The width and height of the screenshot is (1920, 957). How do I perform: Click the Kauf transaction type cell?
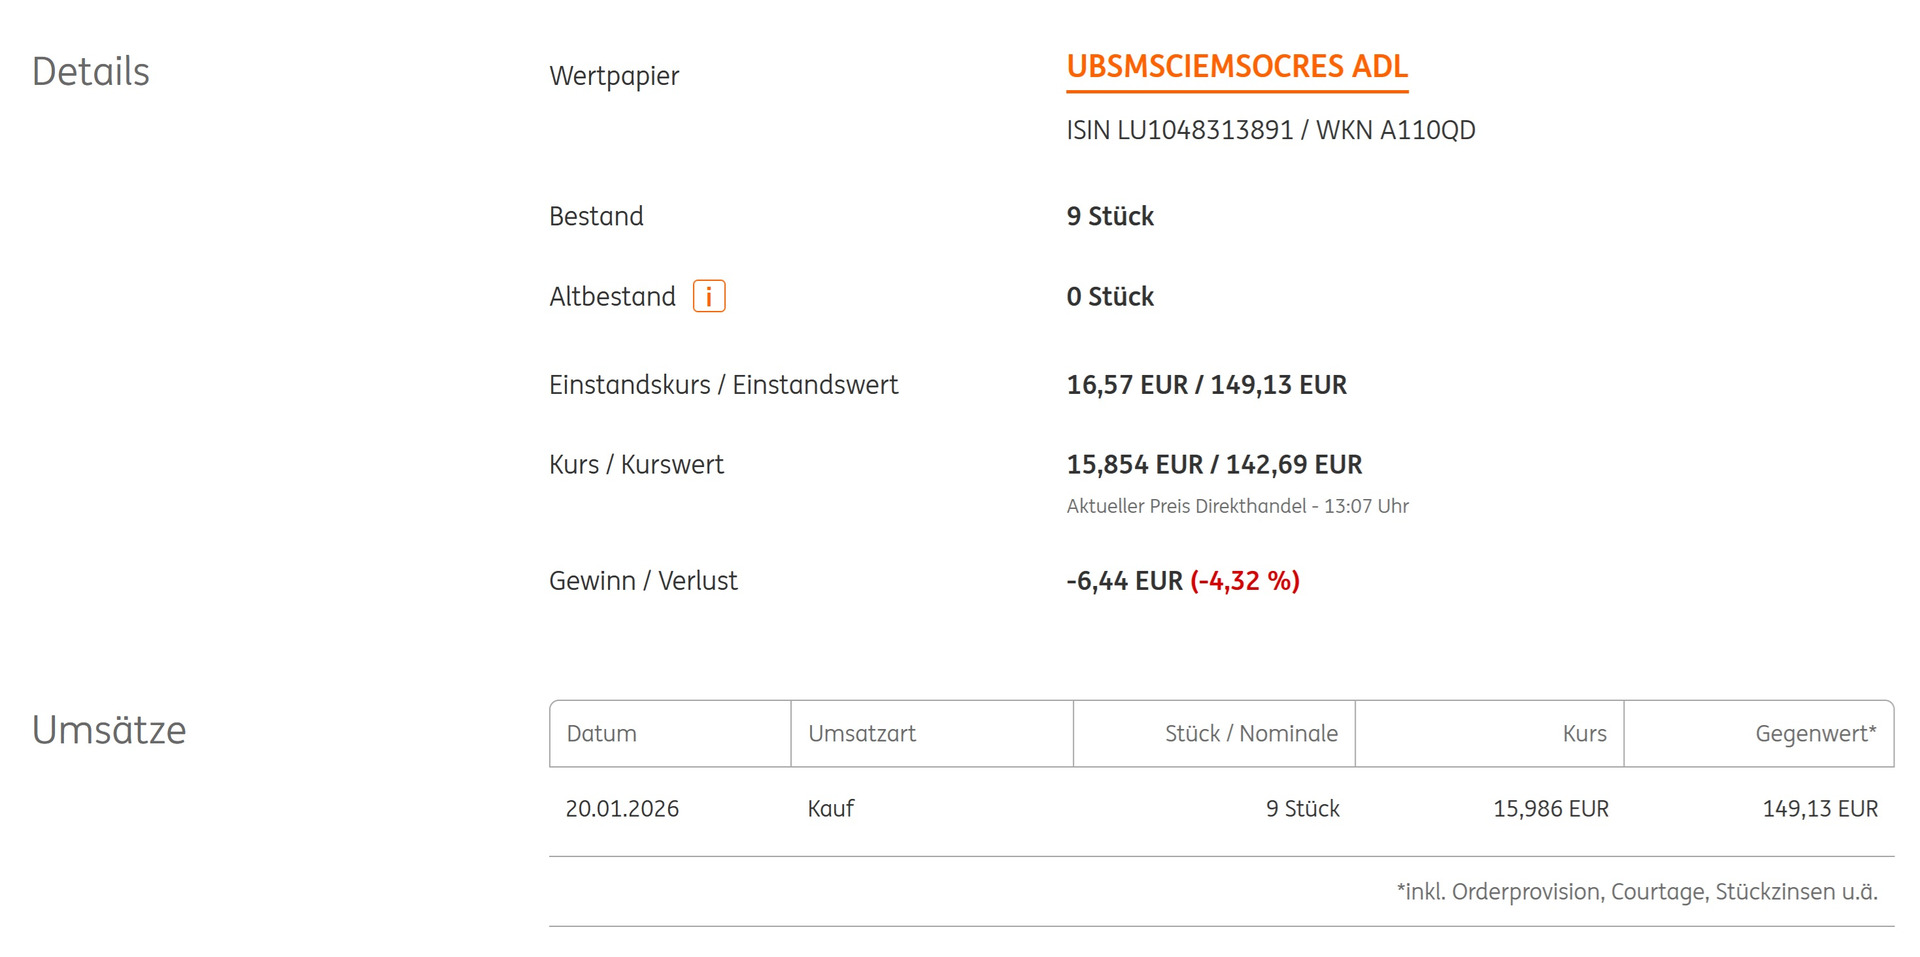(830, 809)
